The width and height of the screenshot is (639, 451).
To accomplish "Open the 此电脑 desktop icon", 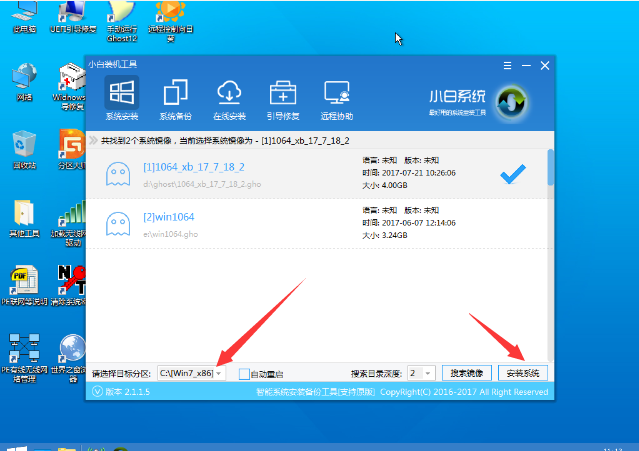I will point(24,17).
